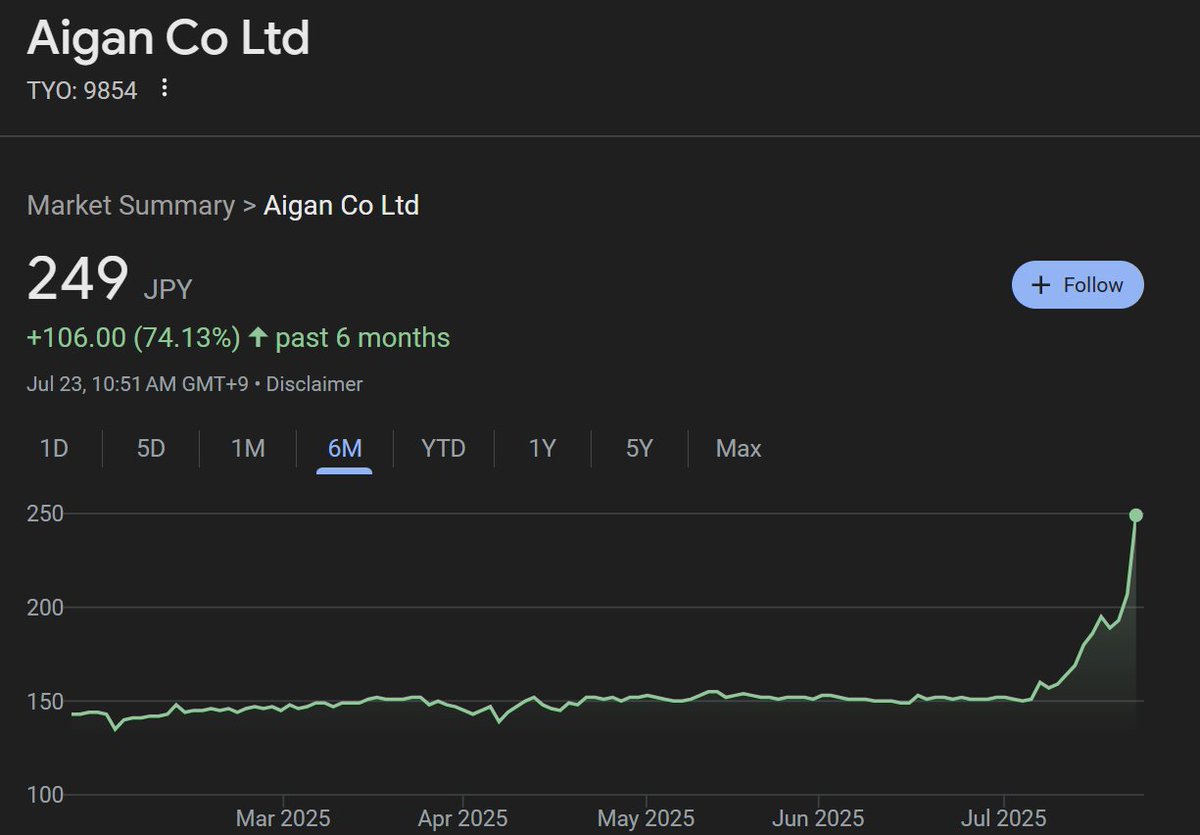Open the Disclaimer link
This screenshot has height=835, width=1200.
(x=314, y=384)
